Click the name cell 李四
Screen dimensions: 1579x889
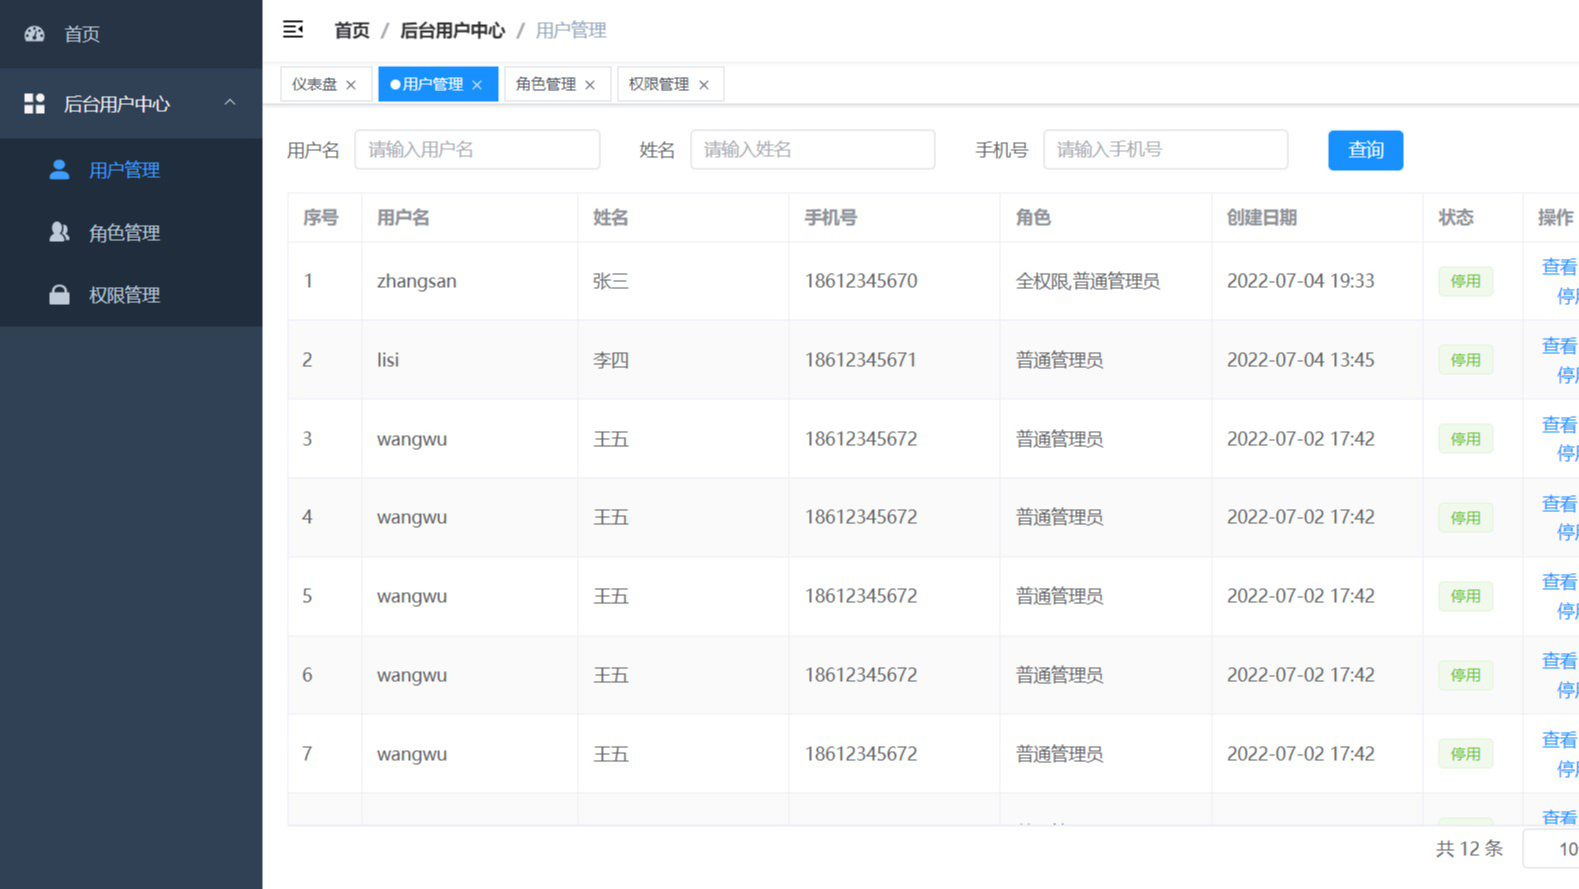(x=611, y=360)
